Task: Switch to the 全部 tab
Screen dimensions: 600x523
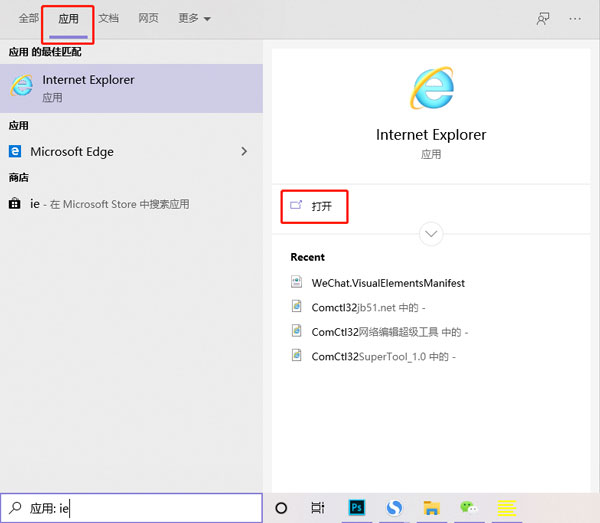Action: point(29,18)
